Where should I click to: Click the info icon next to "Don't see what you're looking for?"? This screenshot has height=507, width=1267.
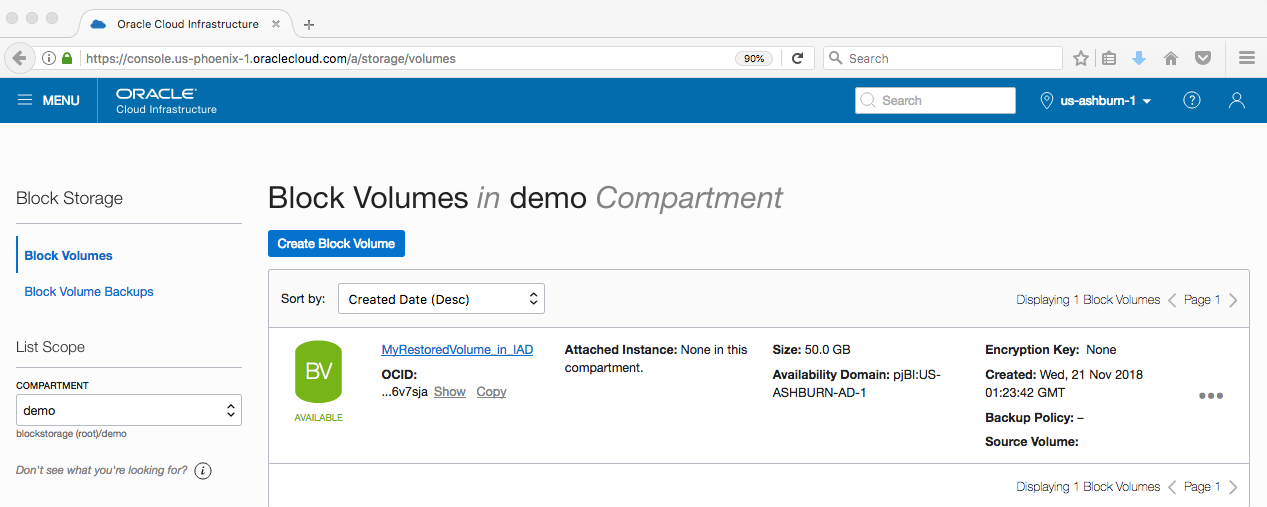click(x=203, y=470)
